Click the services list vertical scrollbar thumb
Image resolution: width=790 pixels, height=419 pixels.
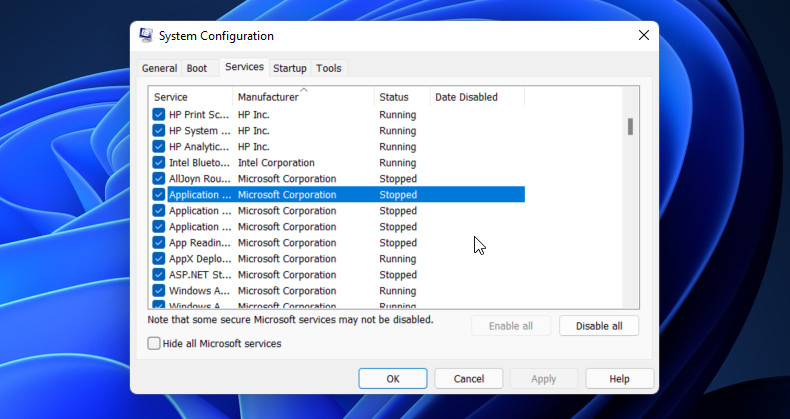pyautogui.click(x=630, y=127)
